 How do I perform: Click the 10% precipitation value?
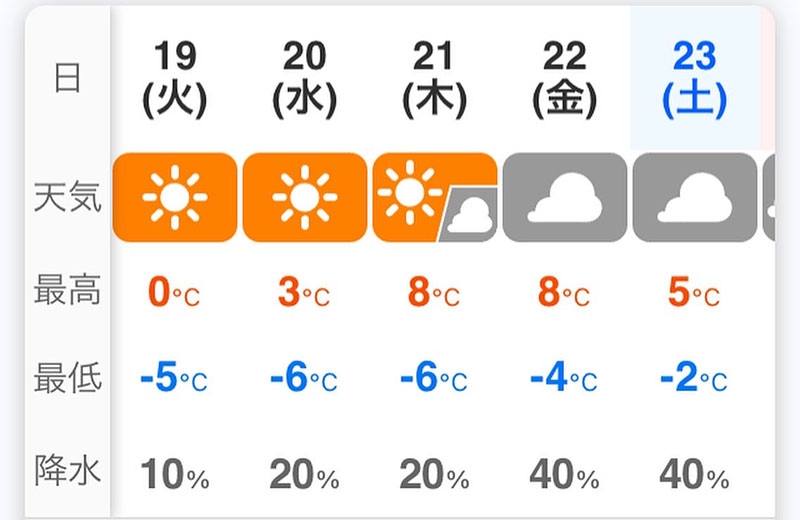174,474
